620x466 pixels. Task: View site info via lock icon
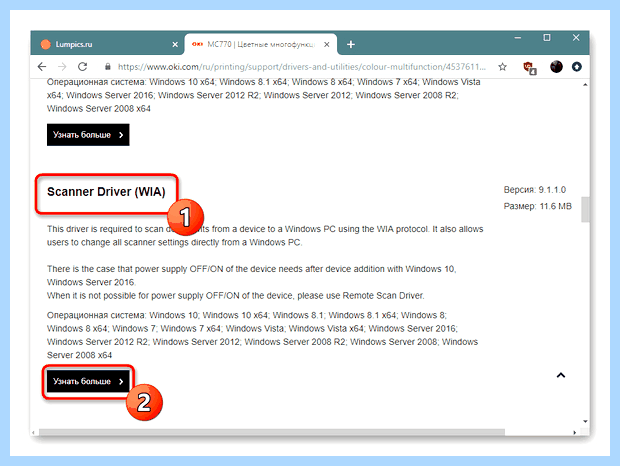point(108,67)
